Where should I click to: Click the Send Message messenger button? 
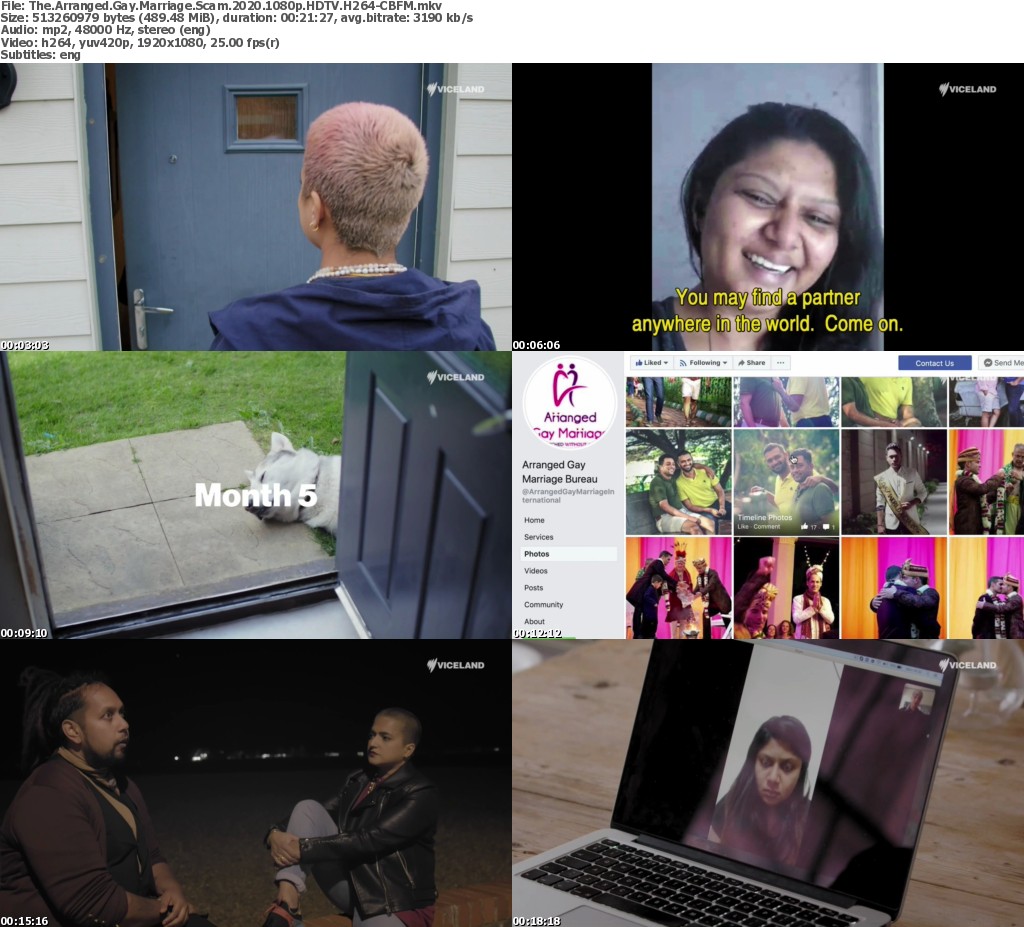point(1001,363)
